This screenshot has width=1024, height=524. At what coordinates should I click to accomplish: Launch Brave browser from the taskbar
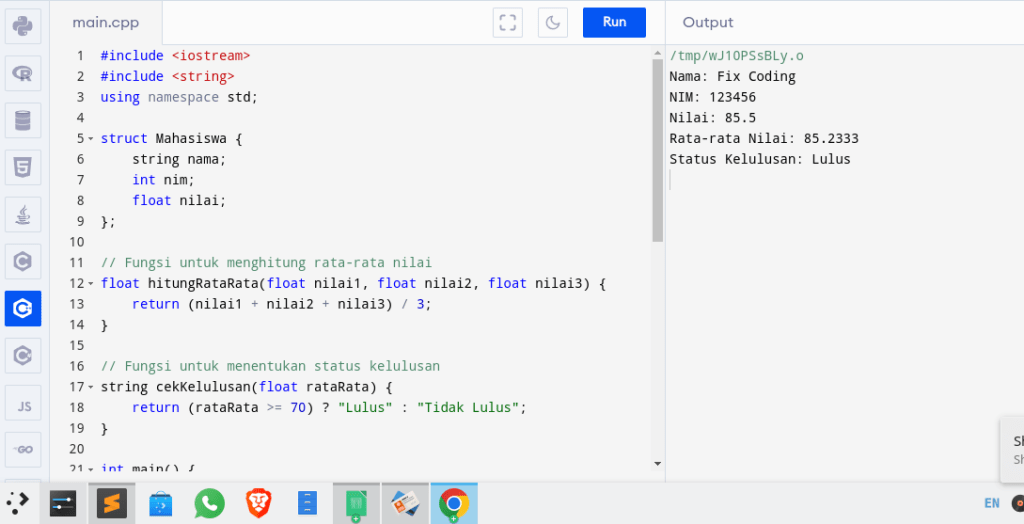[x=258, y=503]
